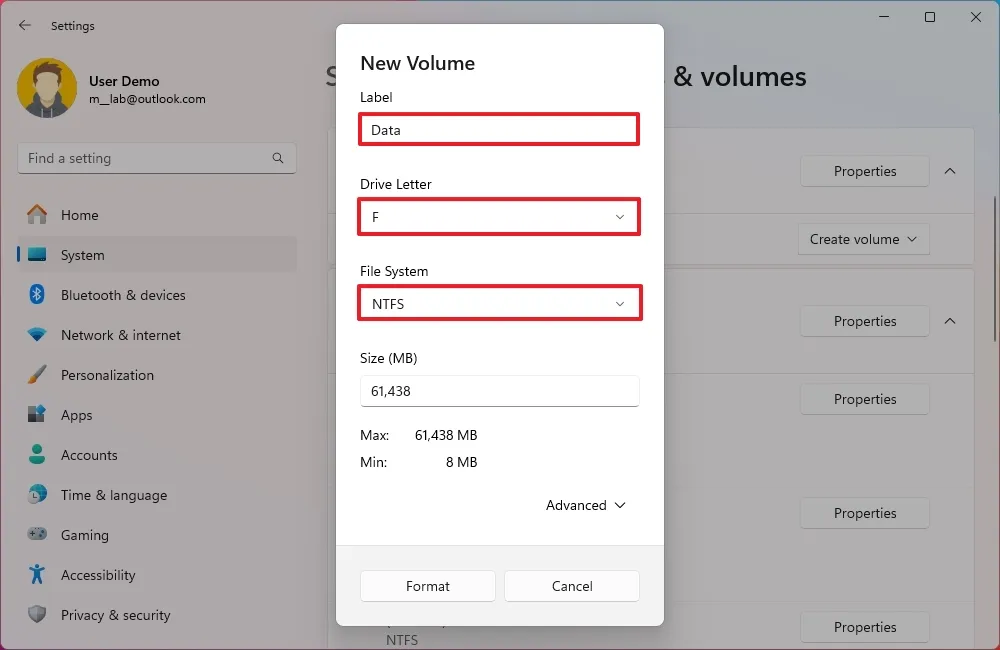The height and width of the screenshot is (650, 1000).
Task: Open the Create volume dropdown
Action: click(x=864, y=239)
